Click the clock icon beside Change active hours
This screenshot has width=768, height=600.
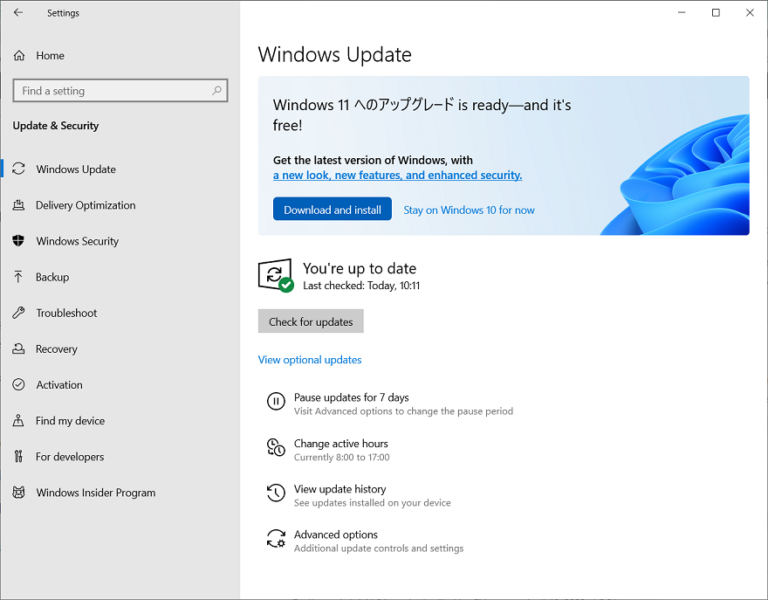(276, 447)
